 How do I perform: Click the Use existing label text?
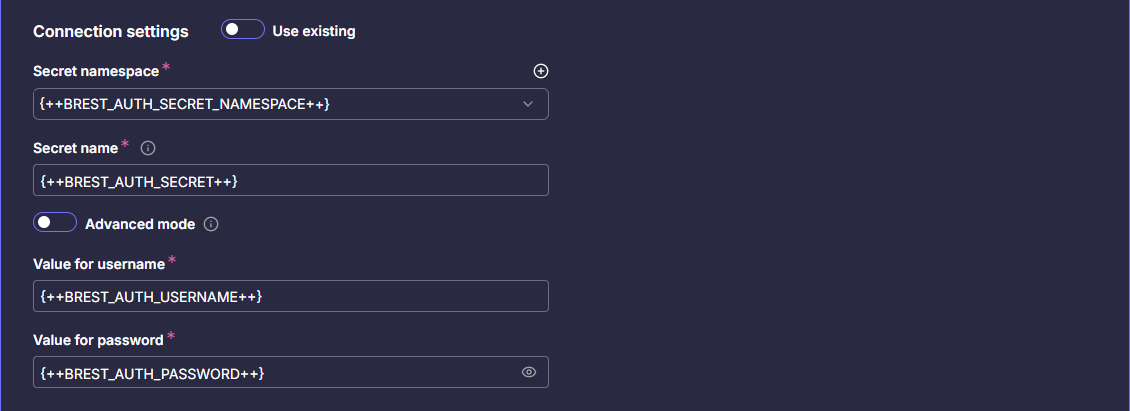tap(314, 31)
